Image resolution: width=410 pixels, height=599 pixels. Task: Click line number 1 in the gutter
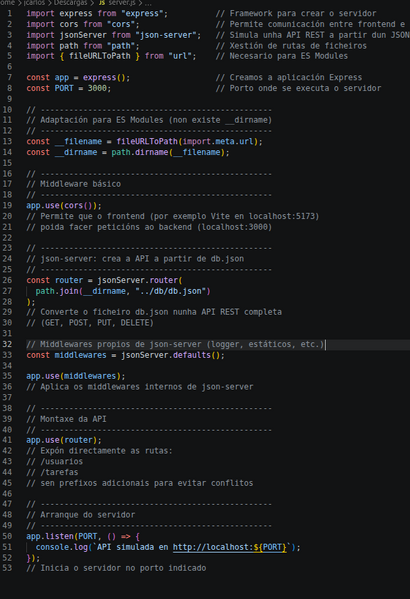pyautogui.click(x=10, y=13)
